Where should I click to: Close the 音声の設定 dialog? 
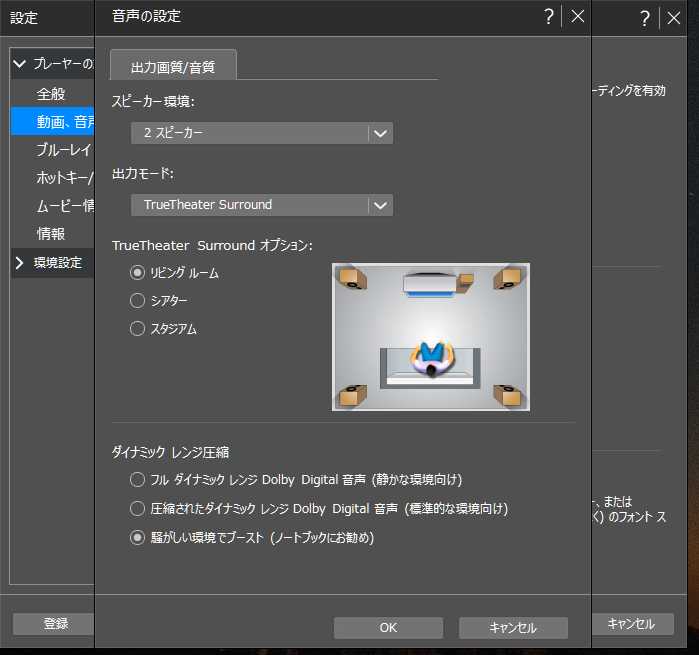click(x=578, y=17)
